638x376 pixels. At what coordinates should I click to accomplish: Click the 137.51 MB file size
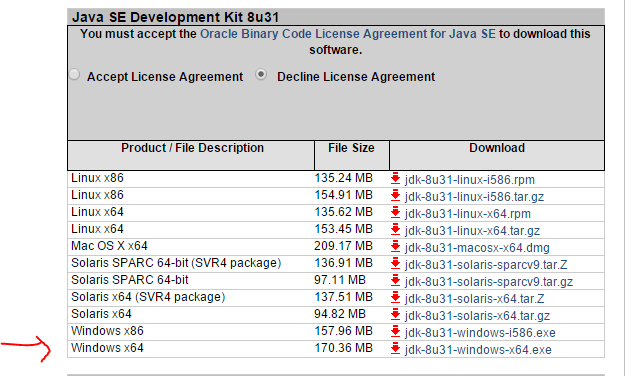pos(343,297)
